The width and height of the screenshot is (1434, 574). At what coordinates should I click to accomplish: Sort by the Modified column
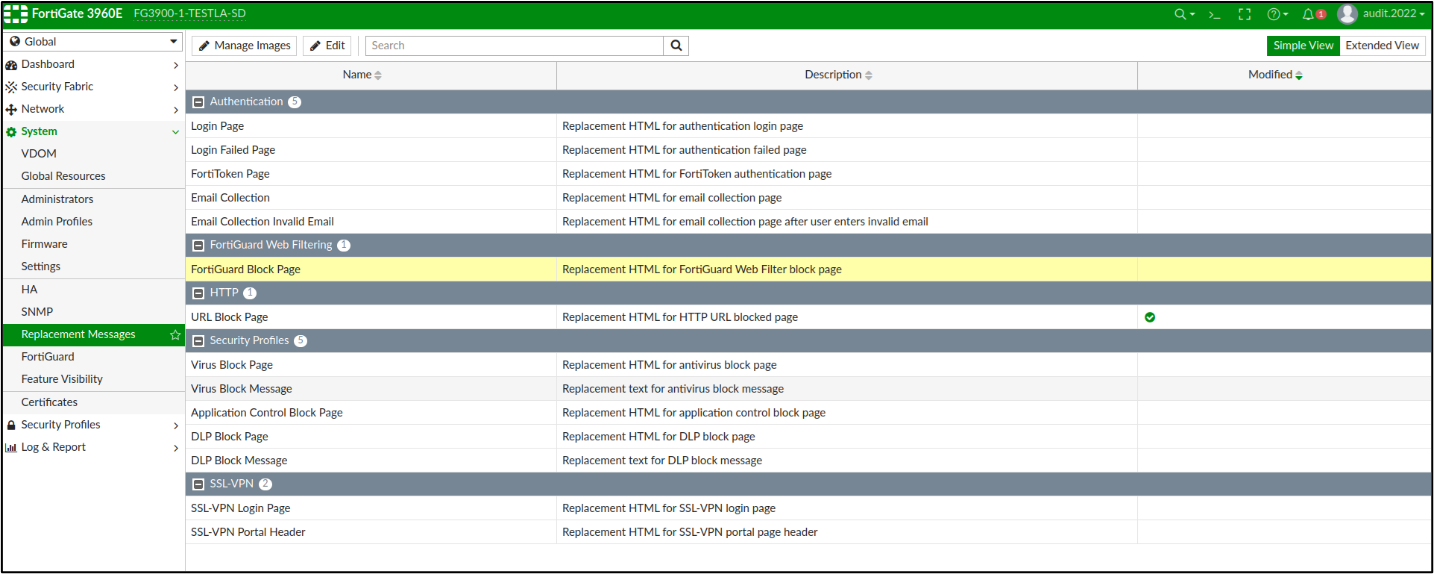point(1284,75)
